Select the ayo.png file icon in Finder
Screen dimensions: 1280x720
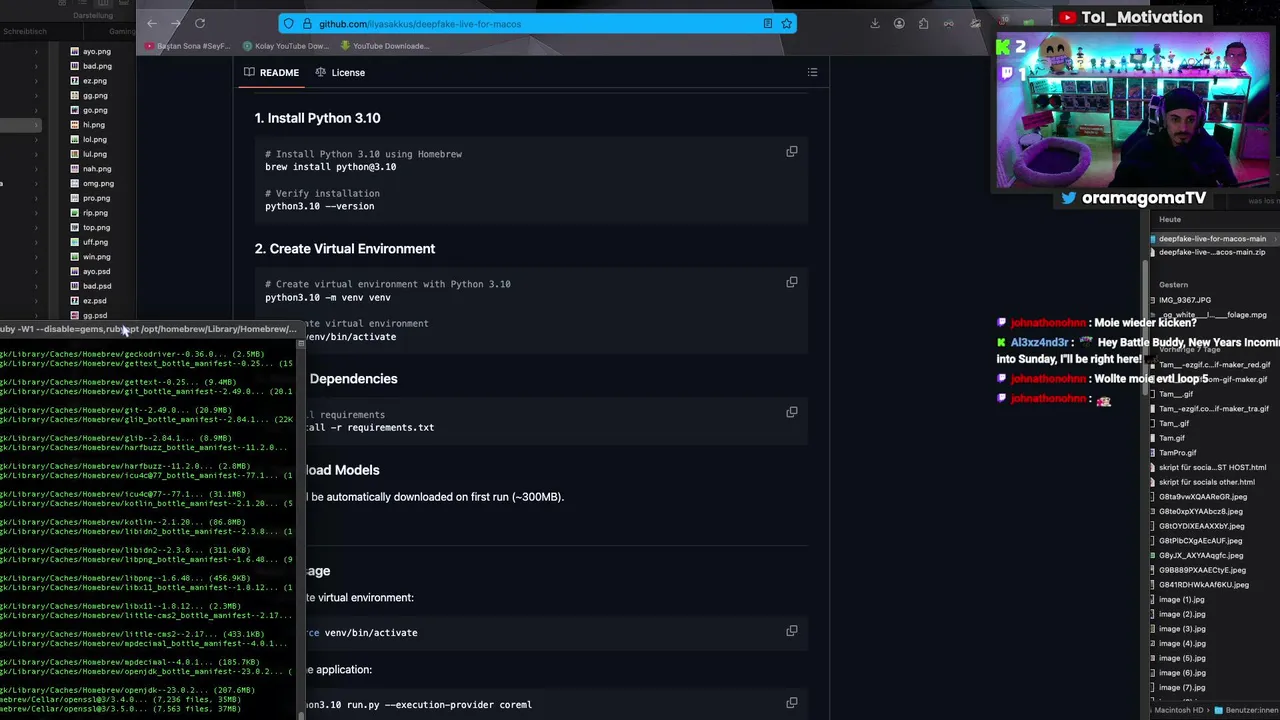click(74, 51)
